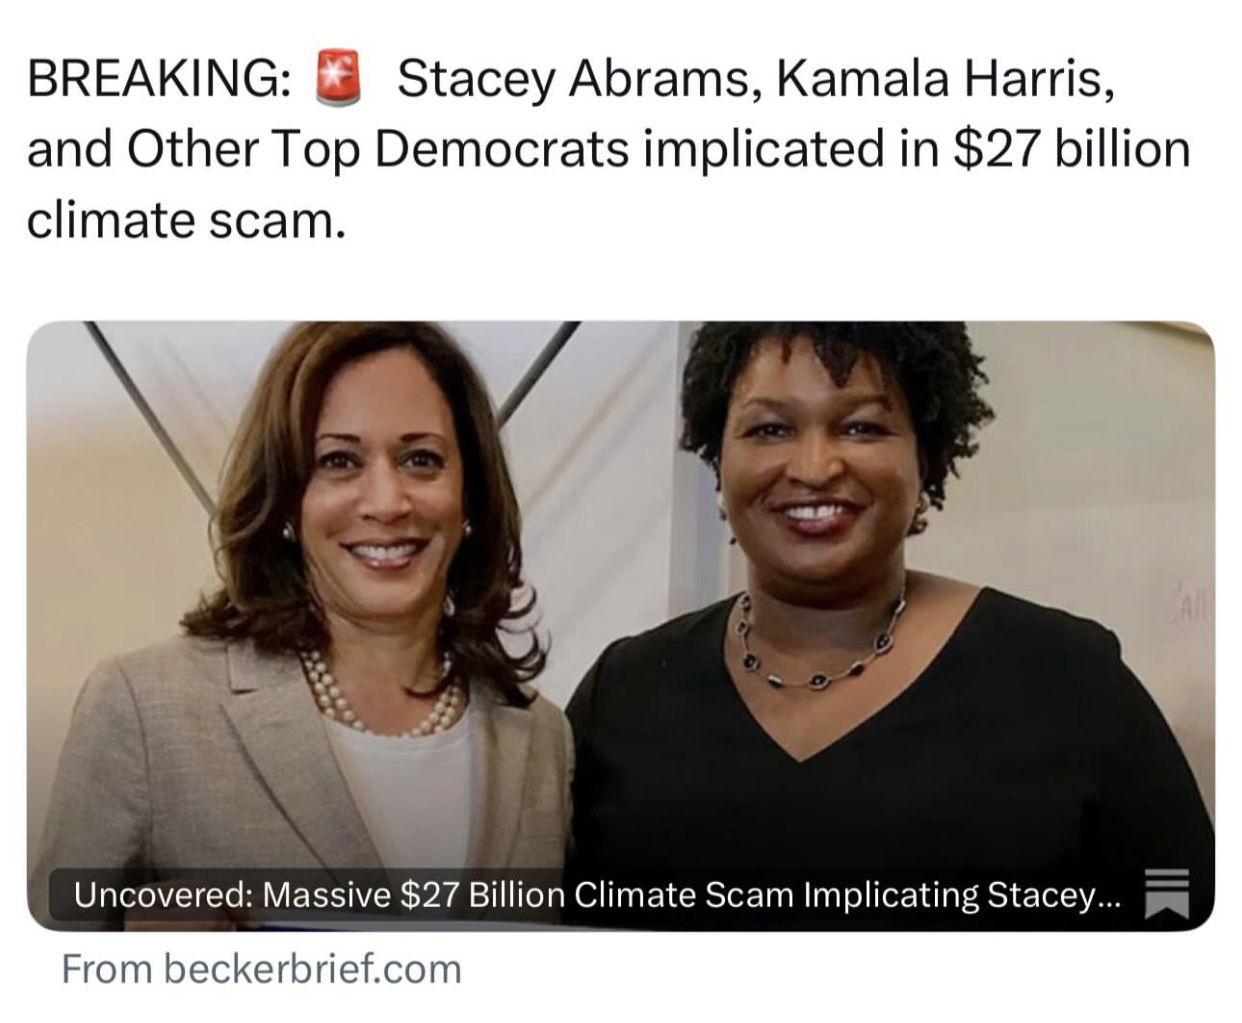Viewport: 1242px width, 1023px height.
Task: Click 'beckerbrief.com' in the source line
Action: (312, 969)
